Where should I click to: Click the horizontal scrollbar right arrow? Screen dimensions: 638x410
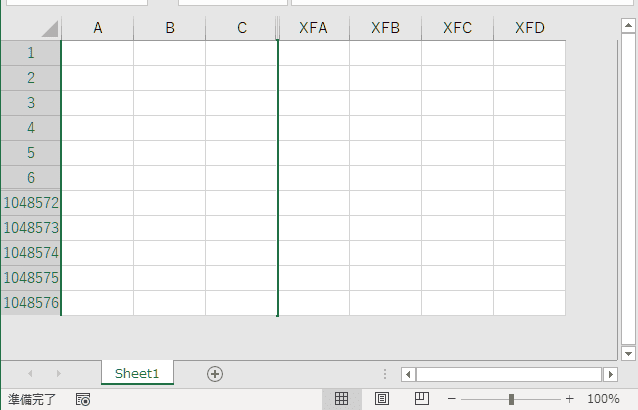pos(610,374)
